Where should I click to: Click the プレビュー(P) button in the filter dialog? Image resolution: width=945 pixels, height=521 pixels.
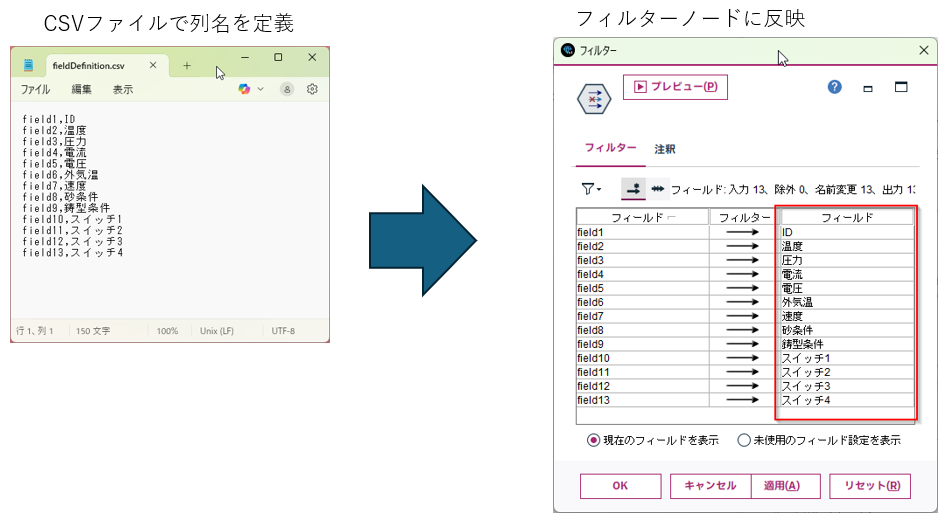click(675, 87)
